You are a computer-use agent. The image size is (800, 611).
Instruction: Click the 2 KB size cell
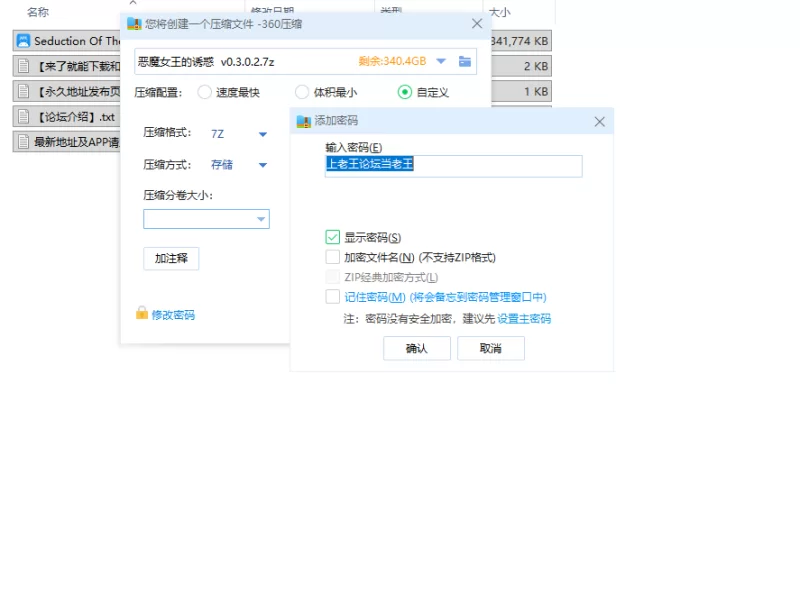[536, 66]
